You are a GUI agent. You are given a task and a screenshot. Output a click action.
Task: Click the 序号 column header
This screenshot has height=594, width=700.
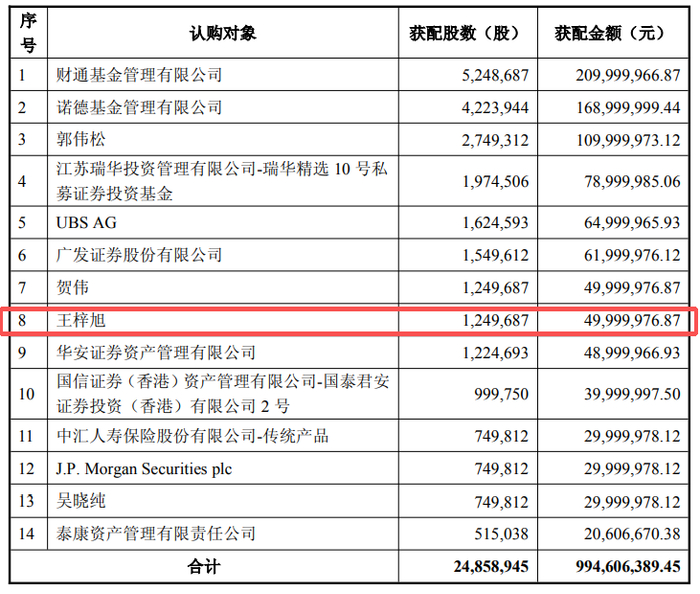[x=28, y=33]
